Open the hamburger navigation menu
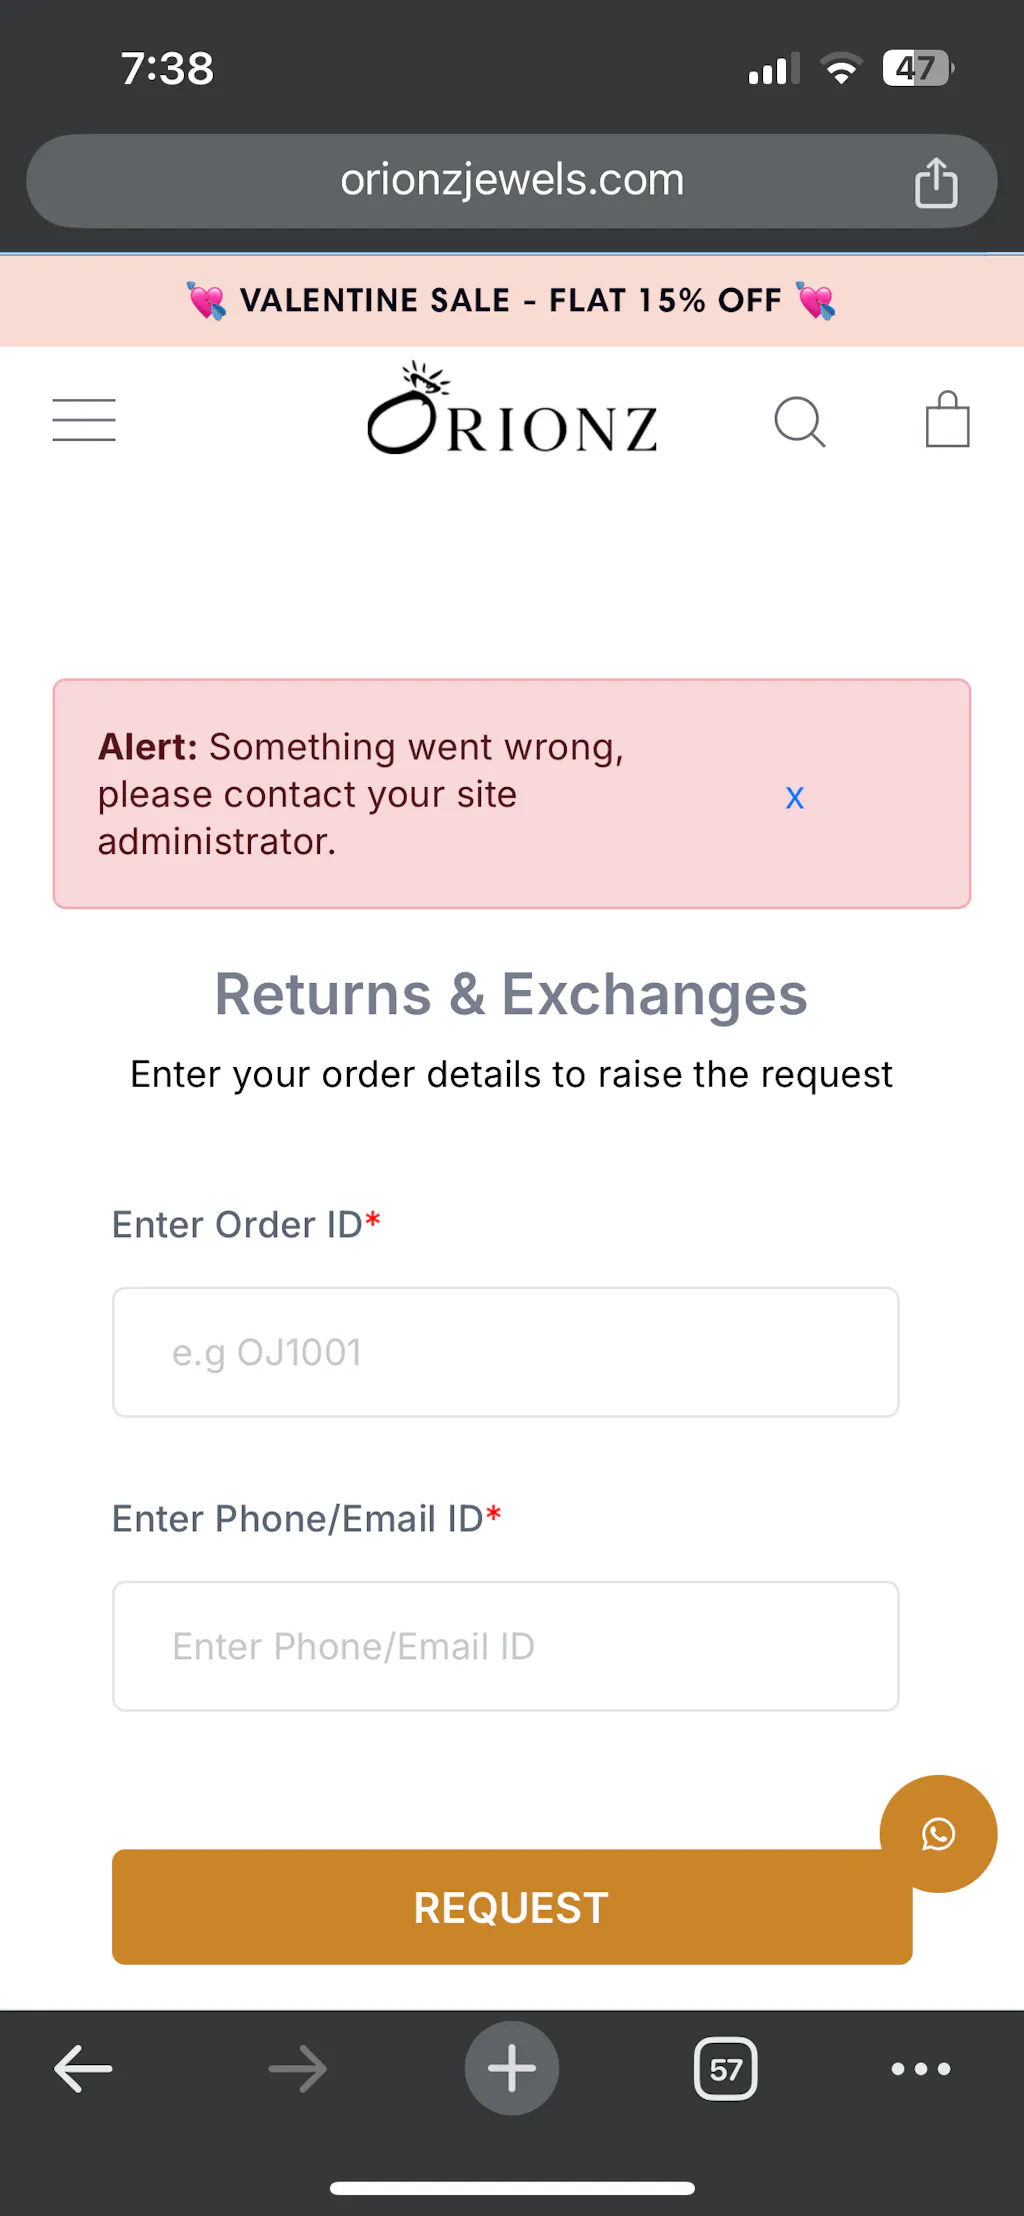The height and width of the screenshot is (2216, 1024). click(x=84, y=420)
